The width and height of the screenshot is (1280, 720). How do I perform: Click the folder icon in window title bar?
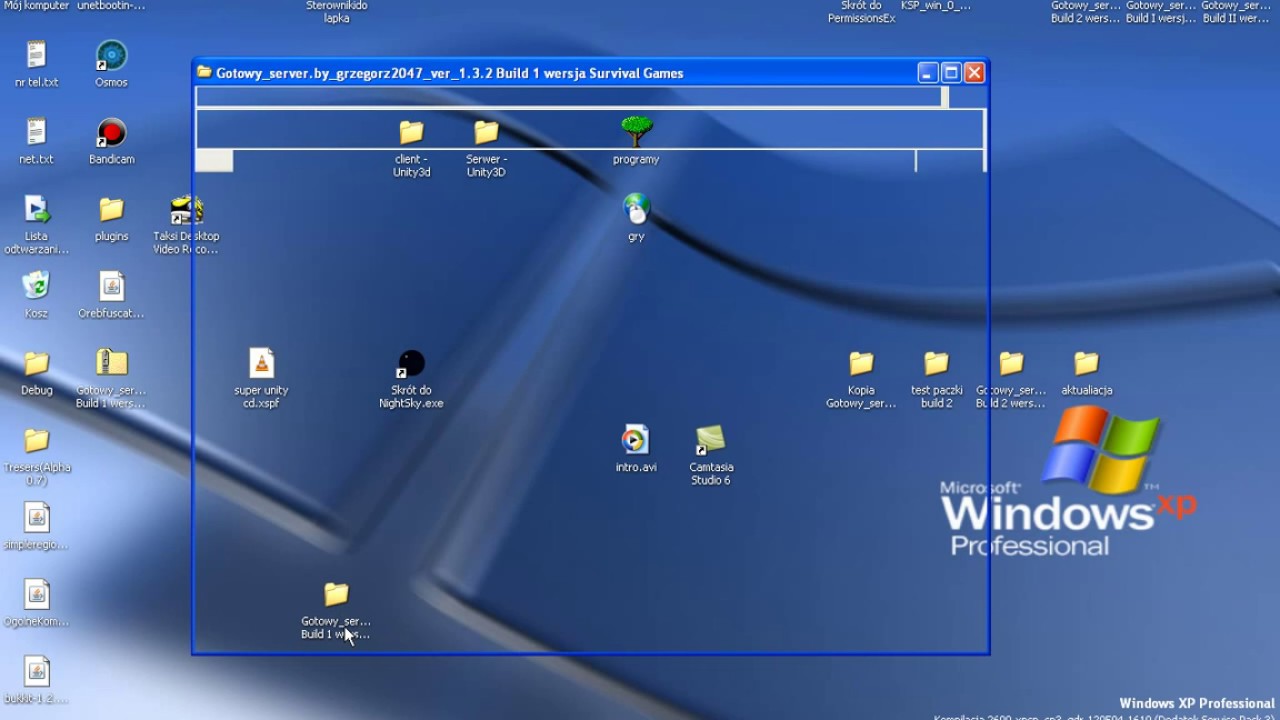(x=204, y=72)
